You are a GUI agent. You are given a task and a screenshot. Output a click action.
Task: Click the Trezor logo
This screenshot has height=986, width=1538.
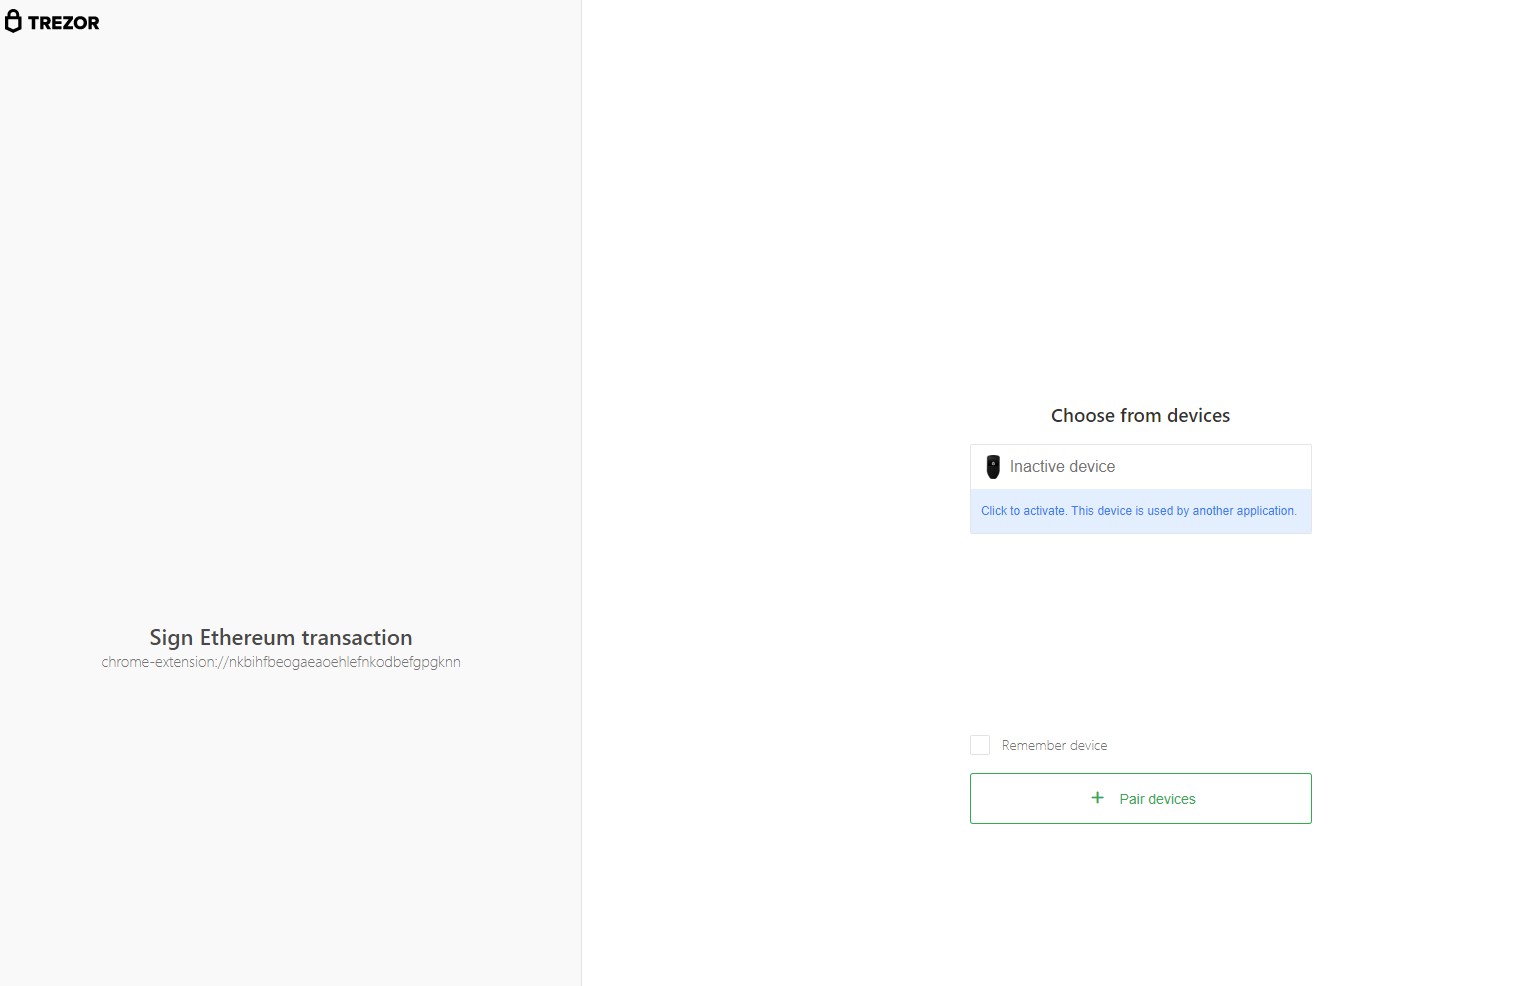(x=52, y=22)
